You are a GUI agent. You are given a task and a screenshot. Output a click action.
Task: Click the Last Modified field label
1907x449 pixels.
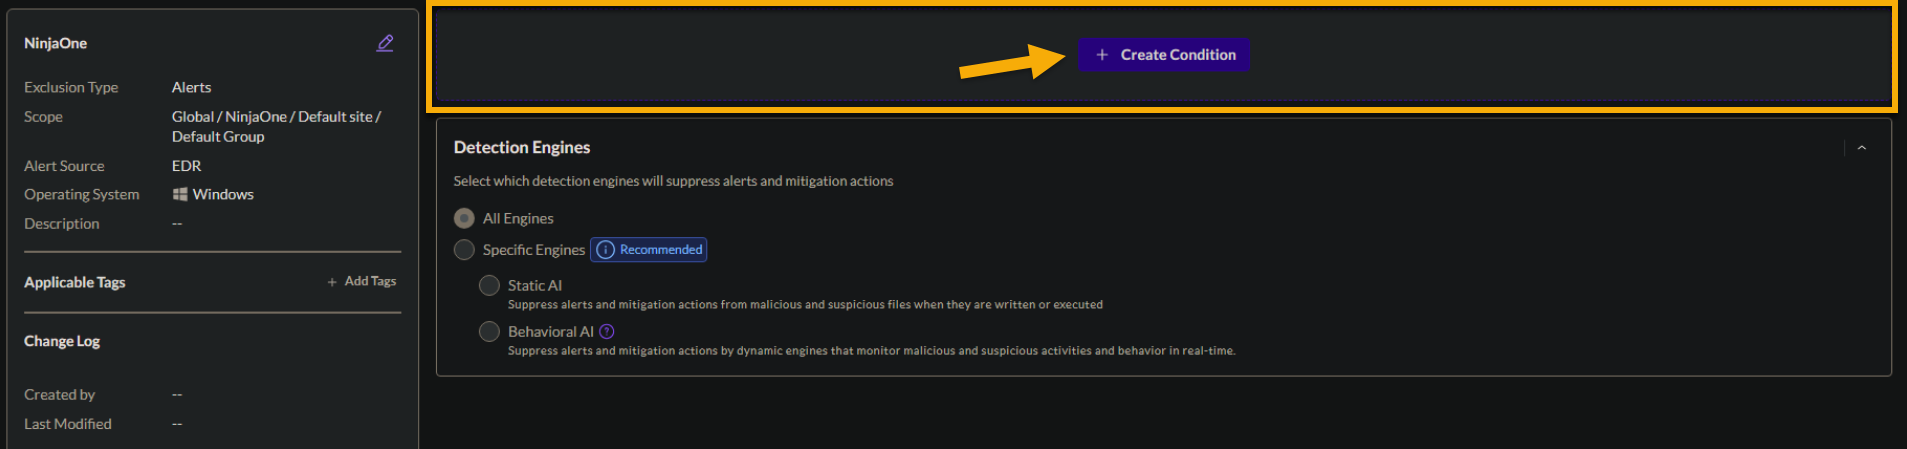(x=68, y=424)
